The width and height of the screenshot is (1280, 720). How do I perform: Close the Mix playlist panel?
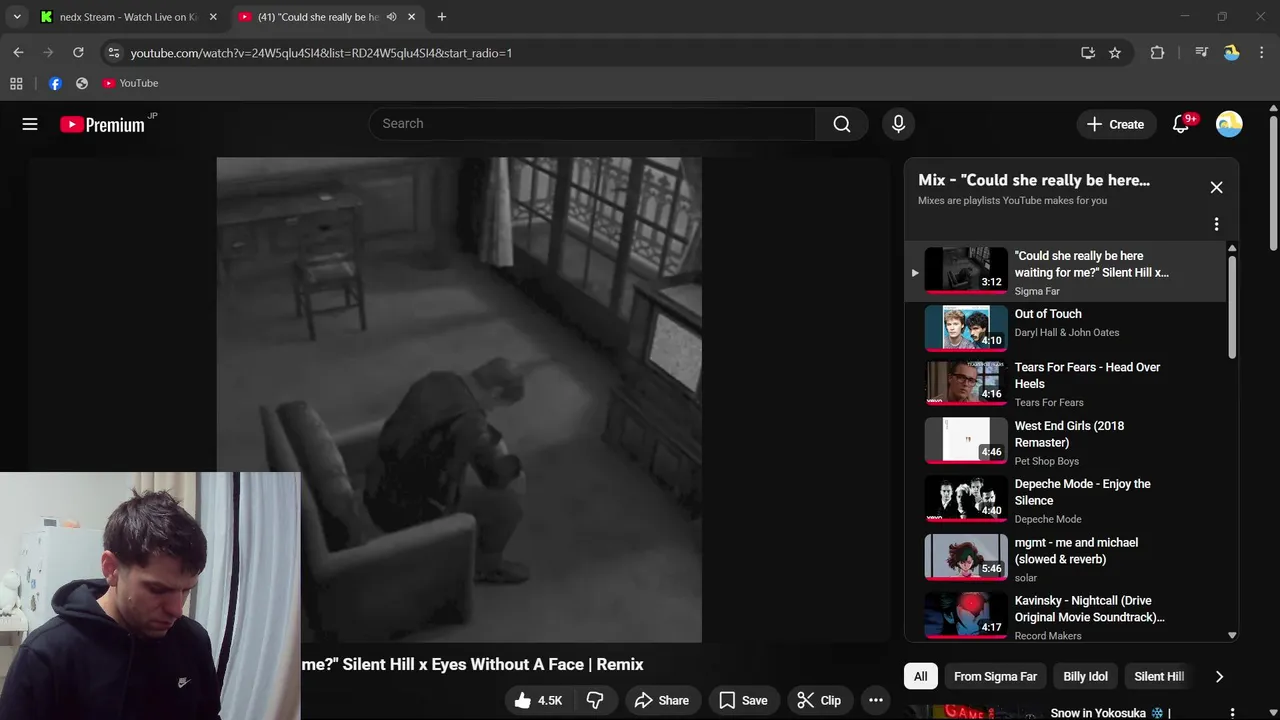[x=1216, y=187]
